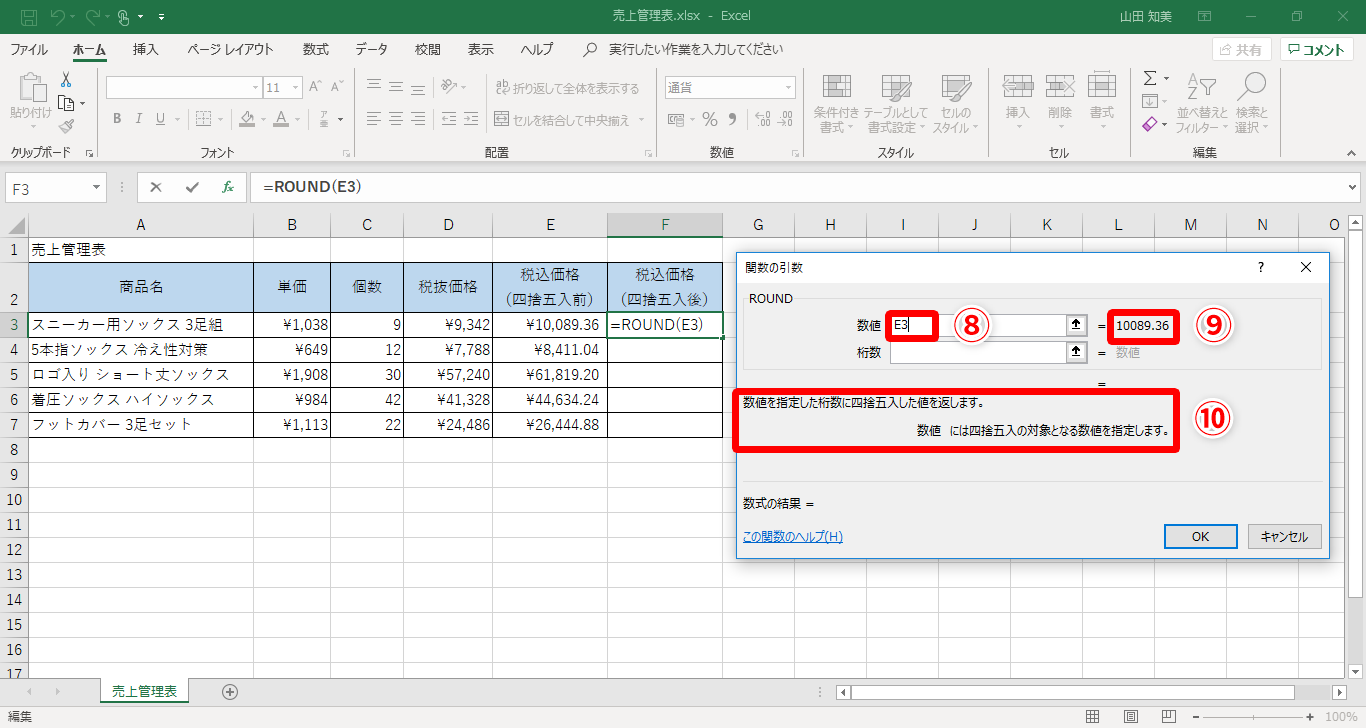Screen dimensions: 1366x728
Task: Click the Copy icon in clipboard group
Action: click(66, 103)
